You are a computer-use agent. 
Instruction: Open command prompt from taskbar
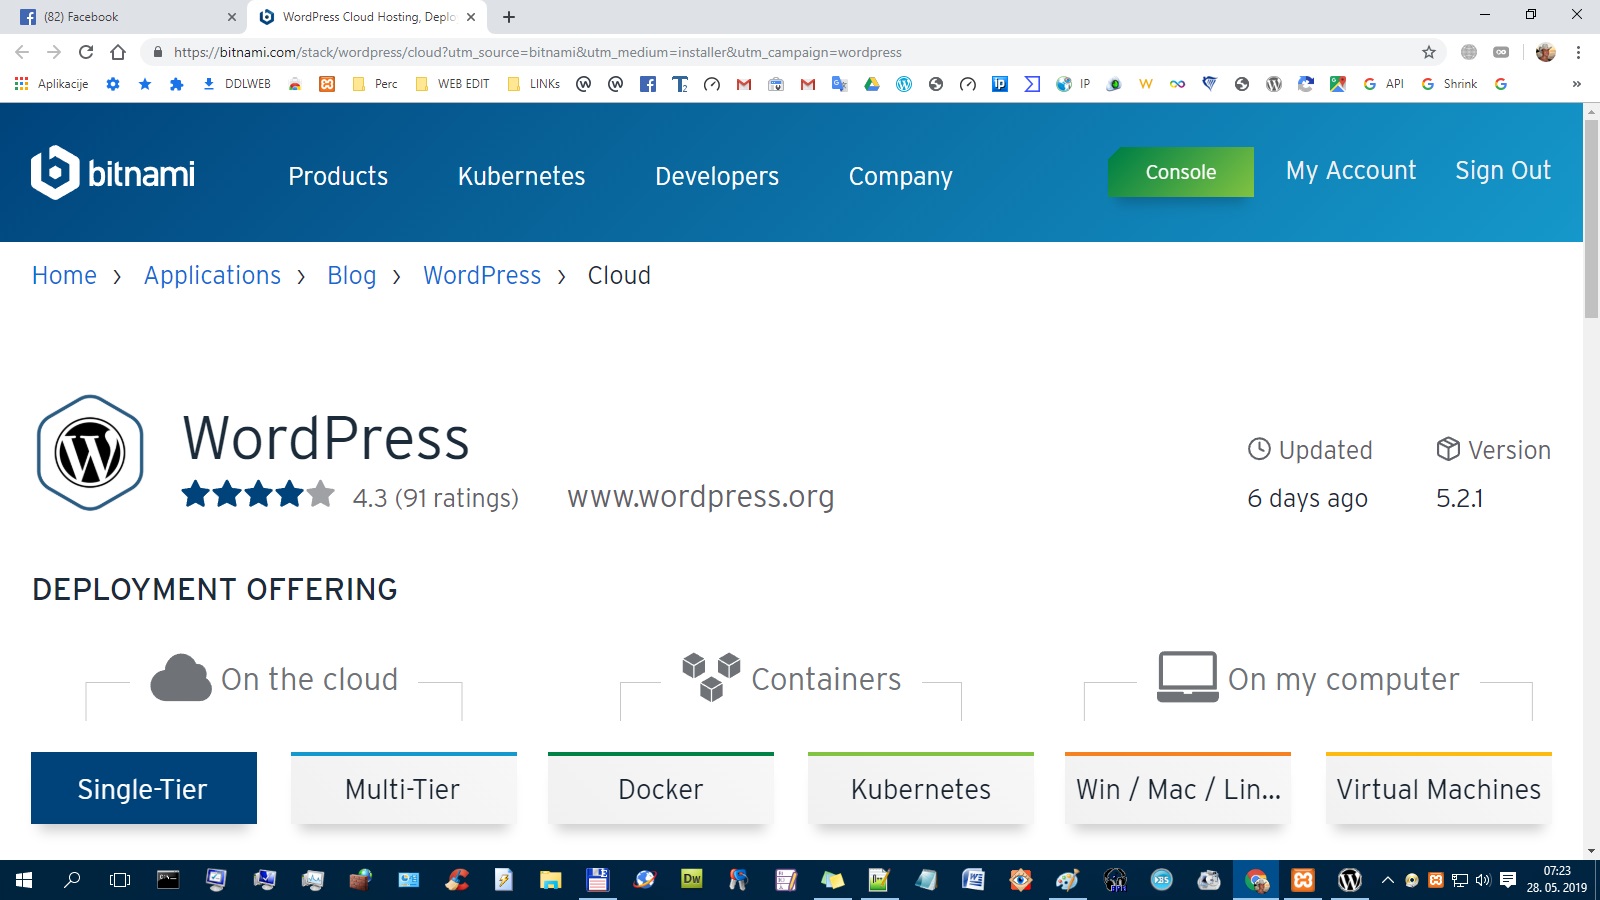pos(168,880)
